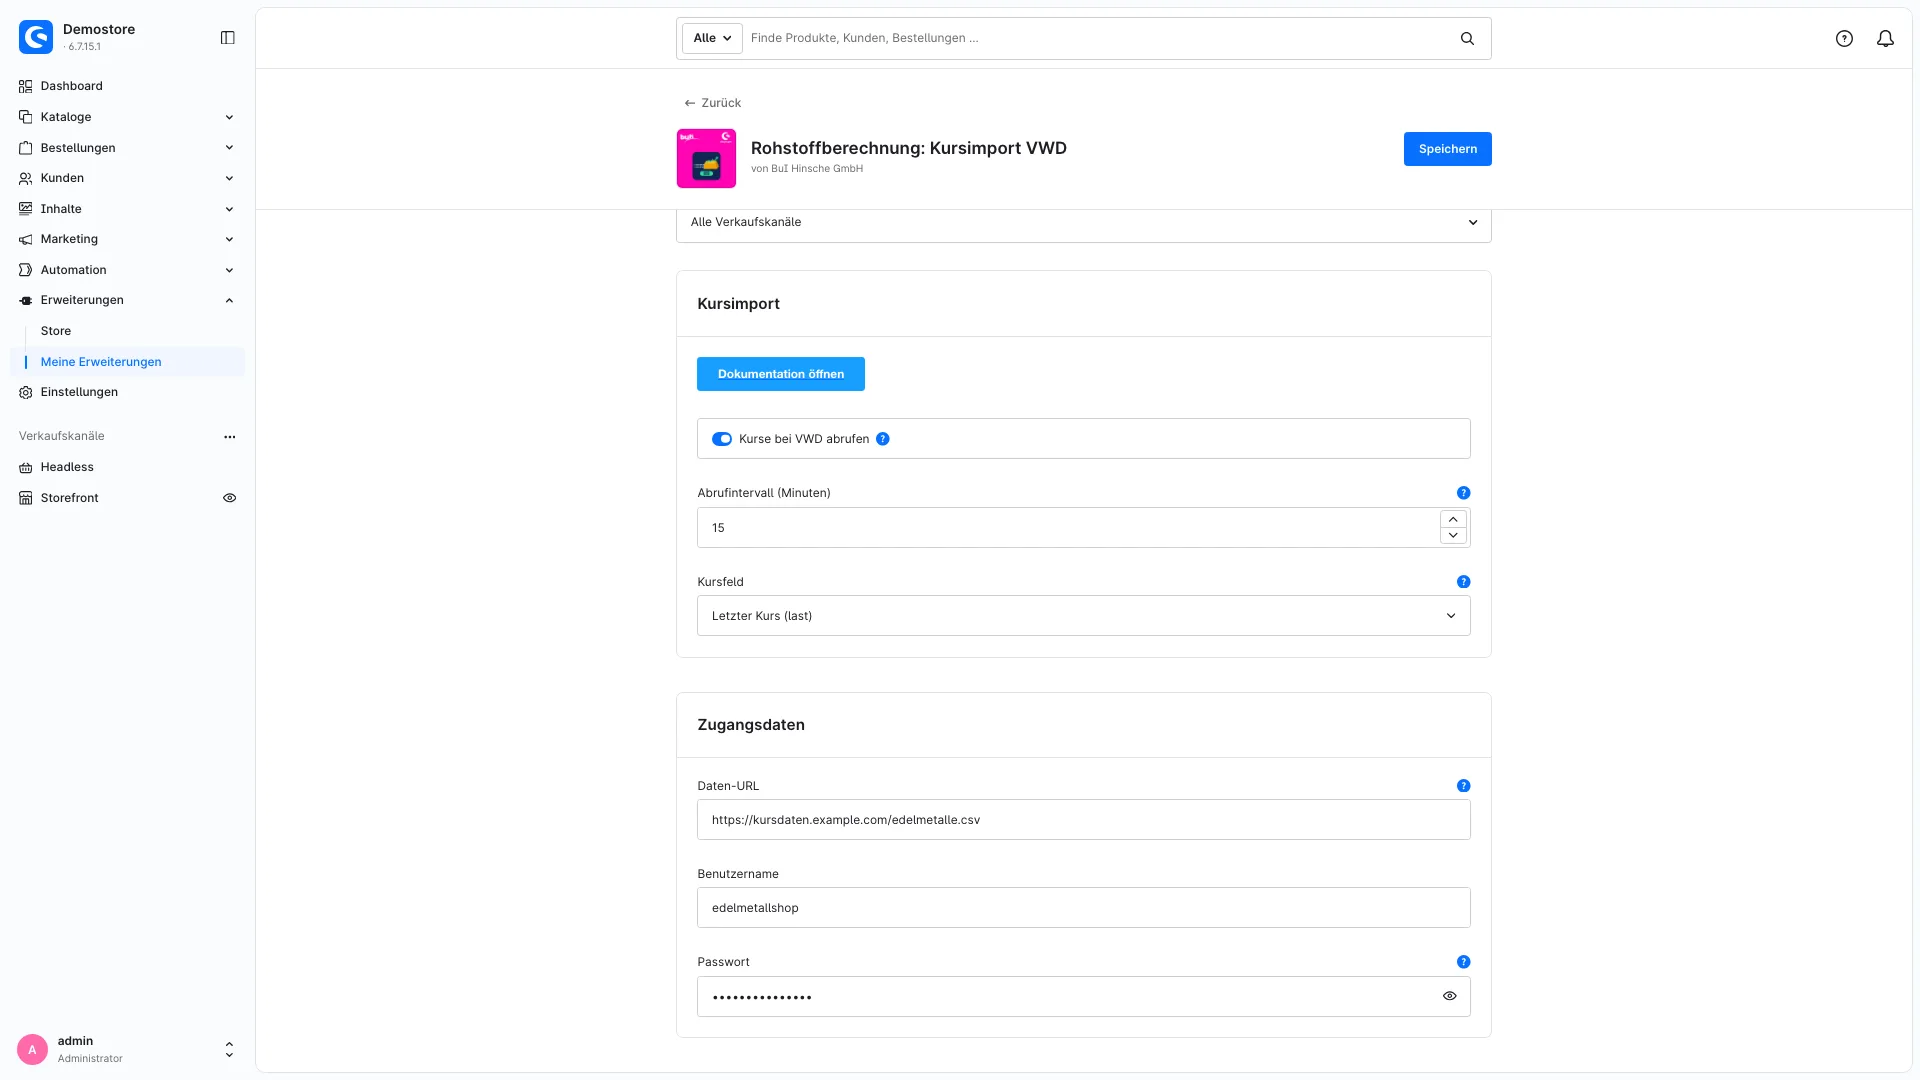Toggle Kurse bei VWD abrufen switch

point(722,439)
